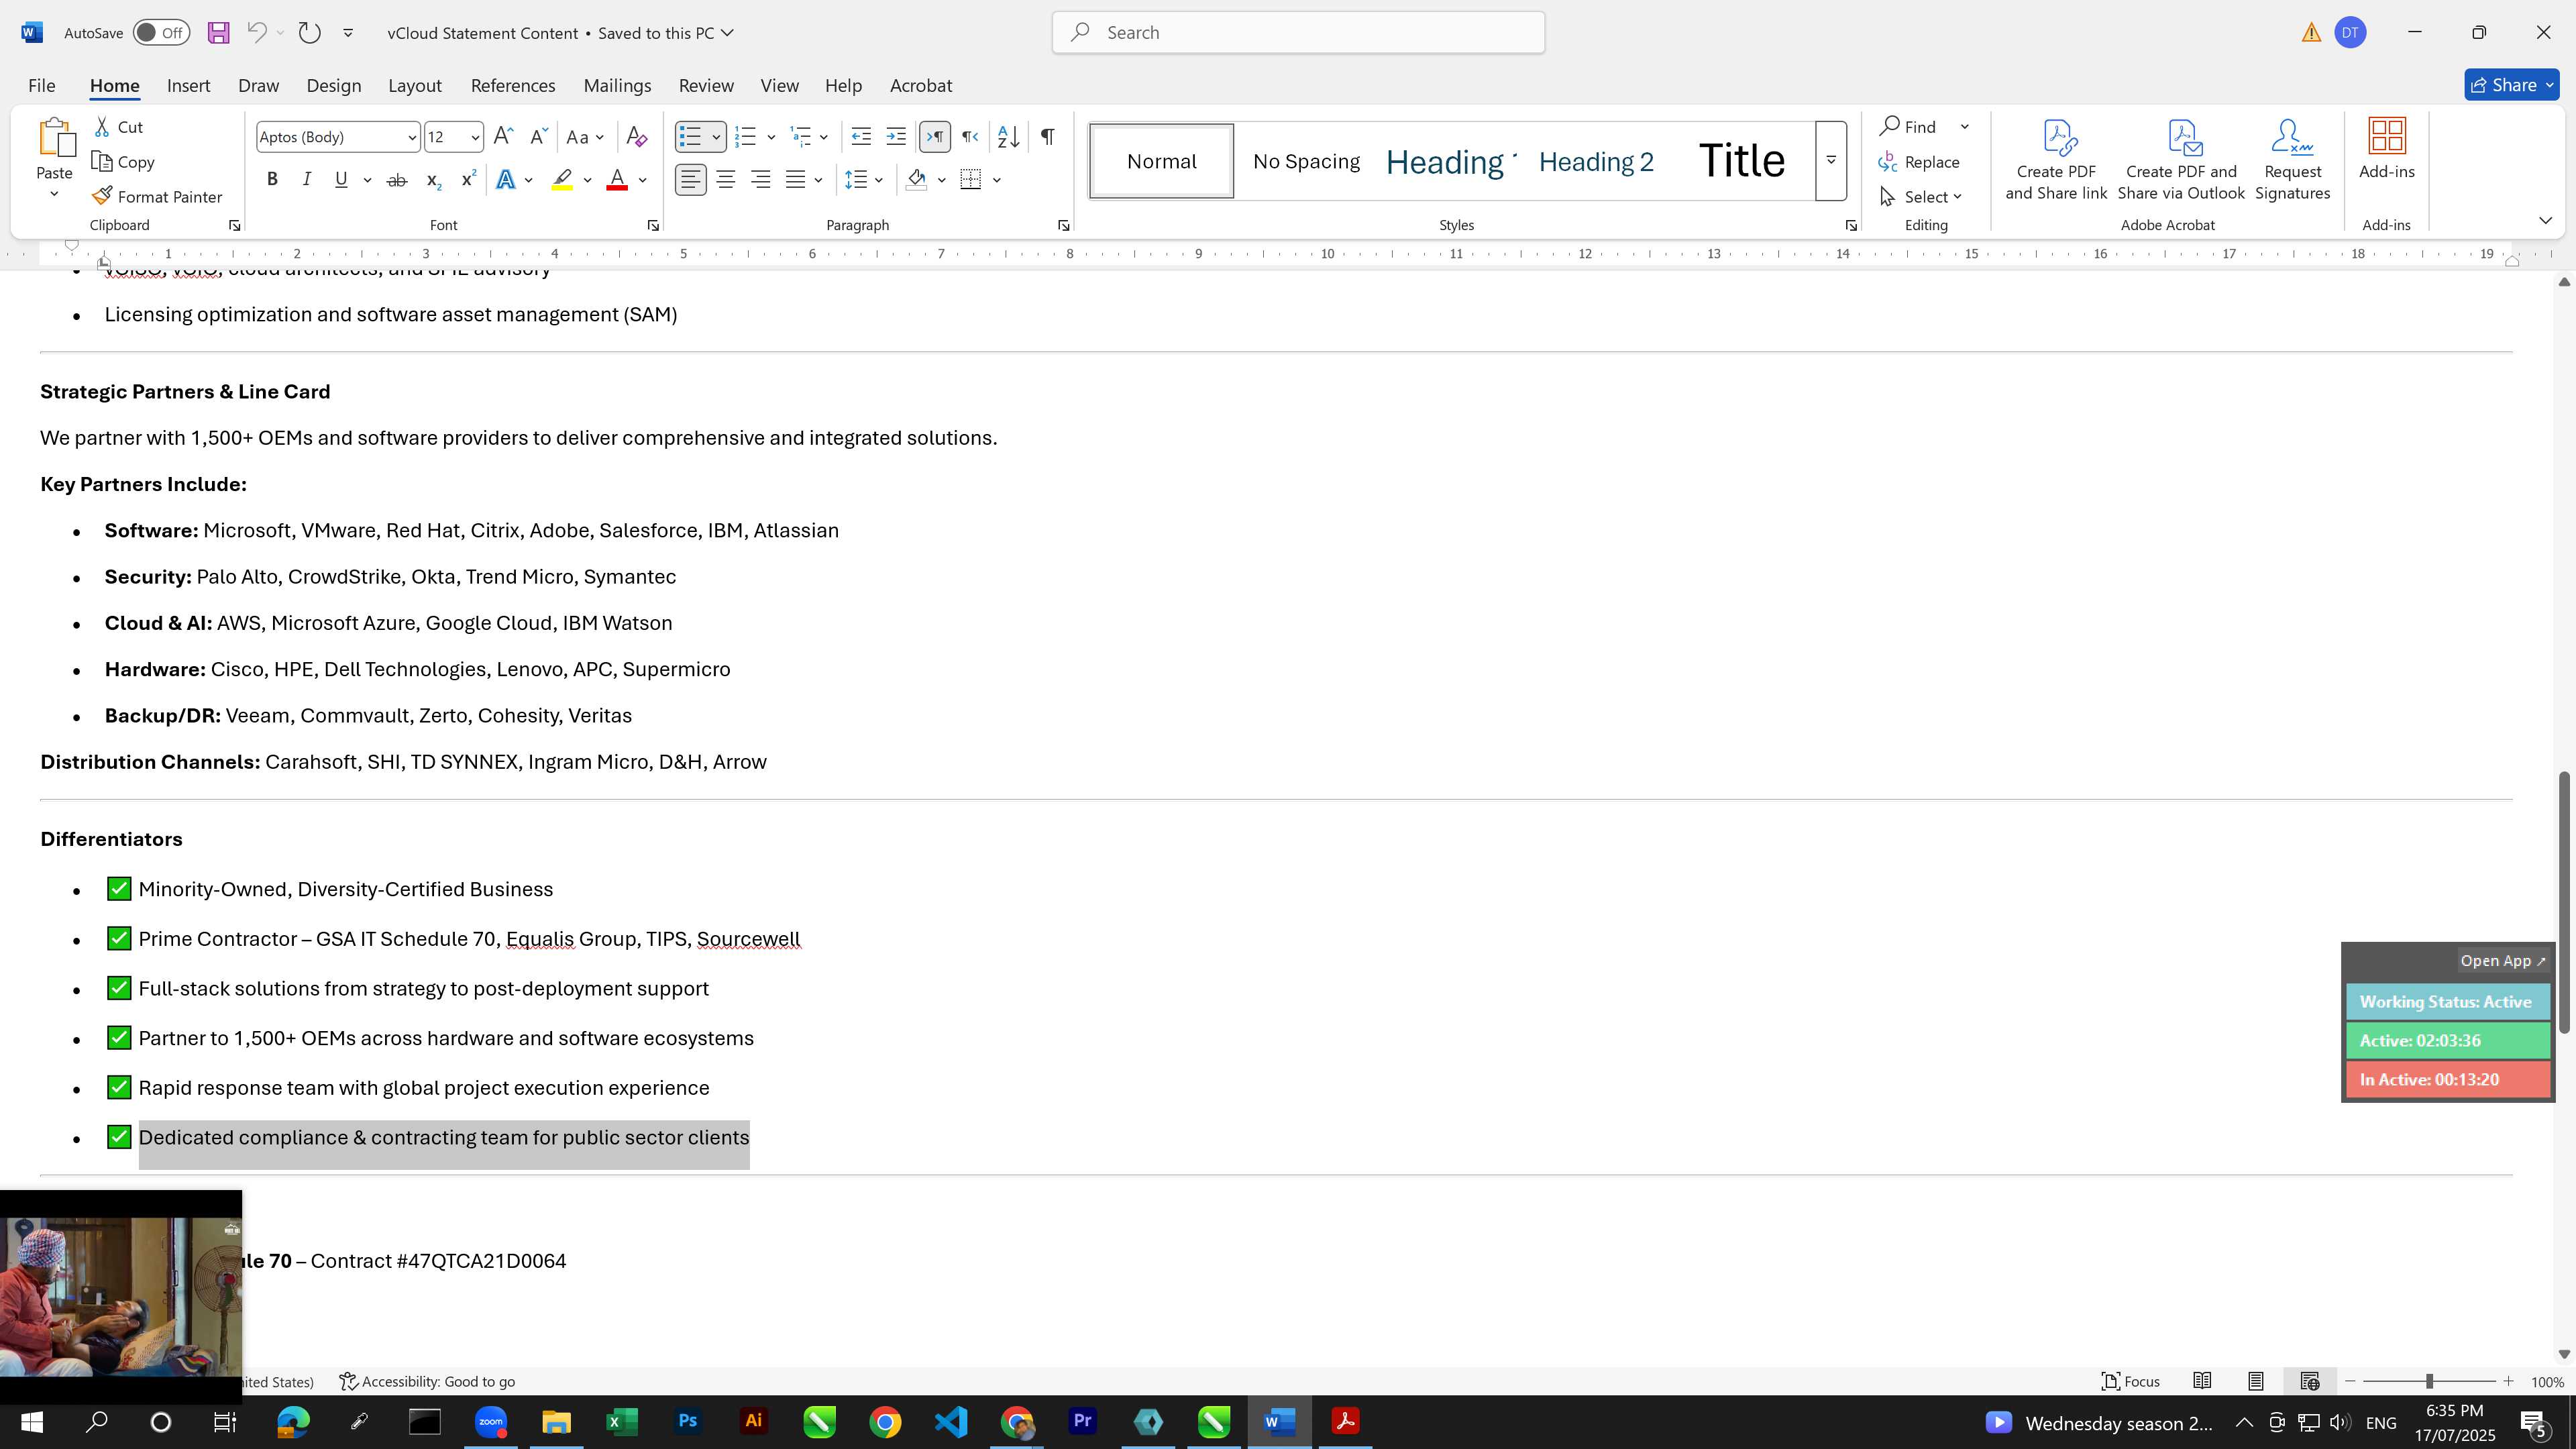Open the font size dropdown
The height and width of the screenshot is (1449, 2576).
[x=475, y=137]
